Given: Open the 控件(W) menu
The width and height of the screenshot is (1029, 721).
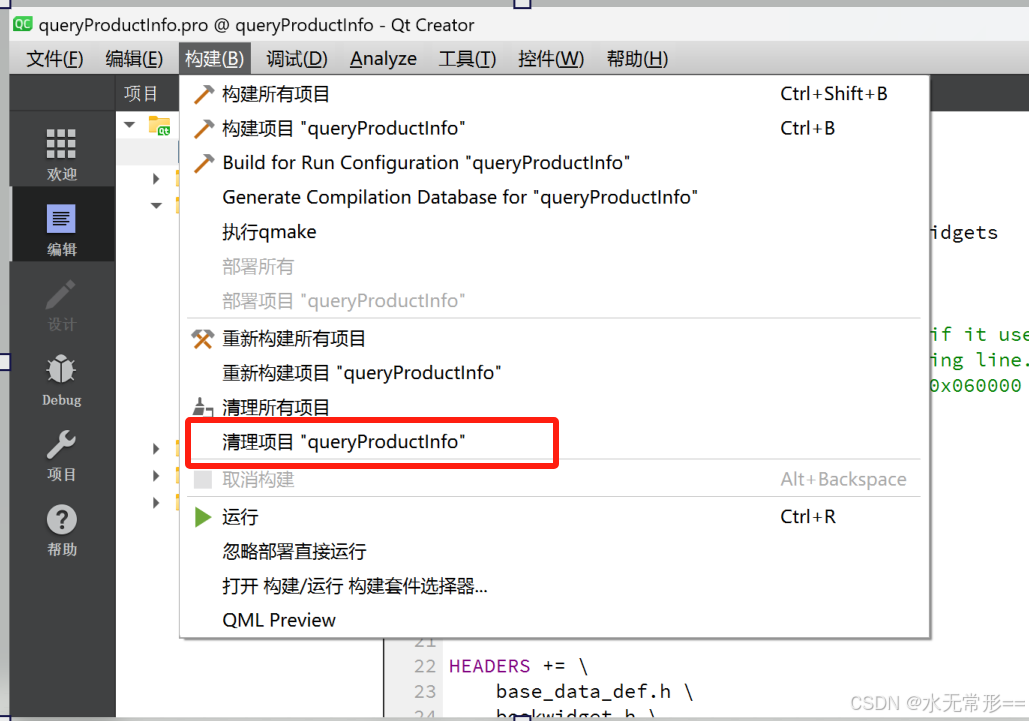Looking at the screenshot, I should [x=551, y=59].
